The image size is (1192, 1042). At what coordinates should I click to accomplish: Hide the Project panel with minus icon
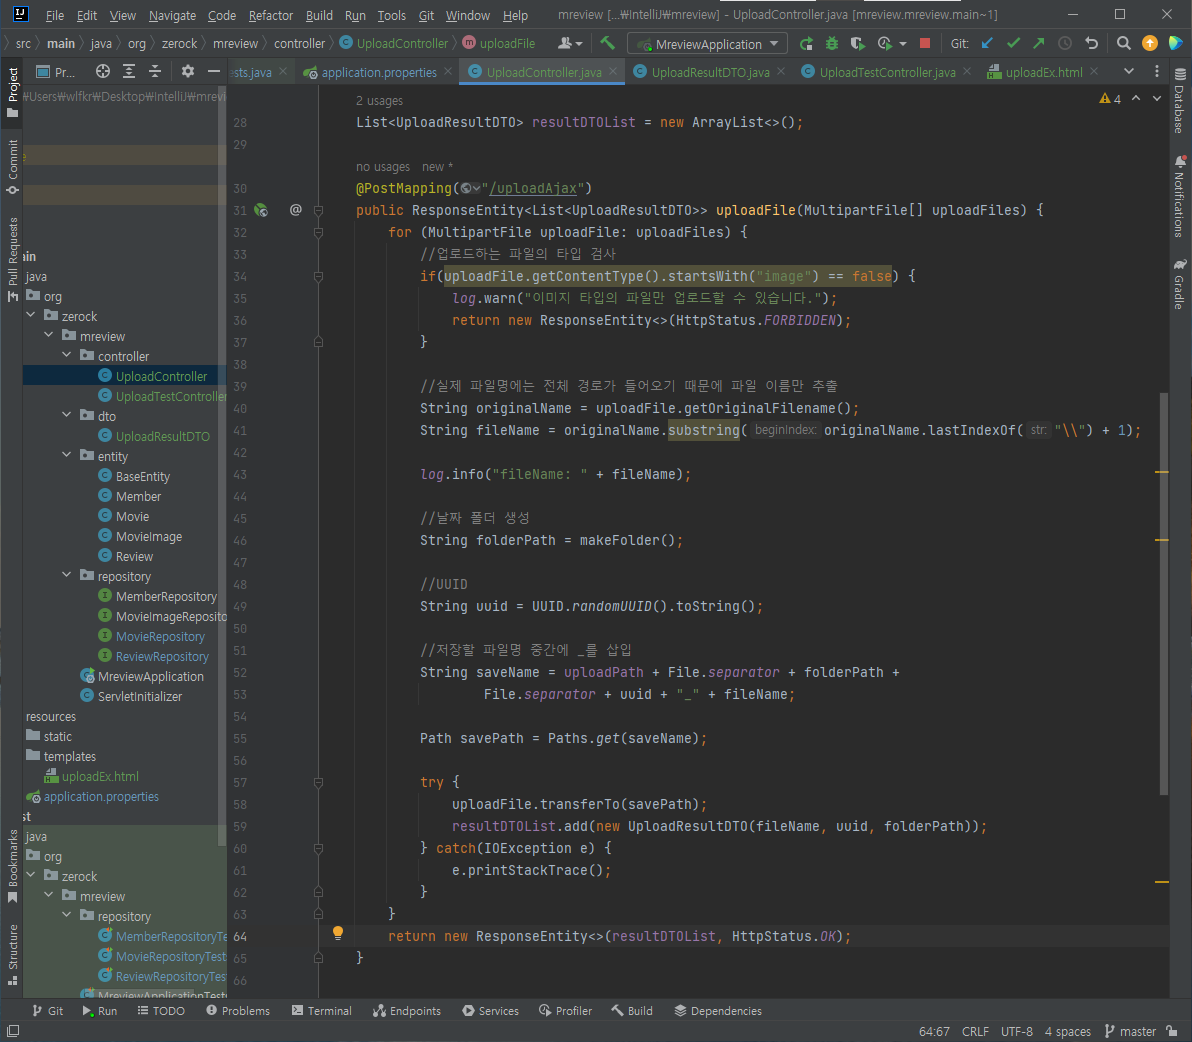(214, 71)
